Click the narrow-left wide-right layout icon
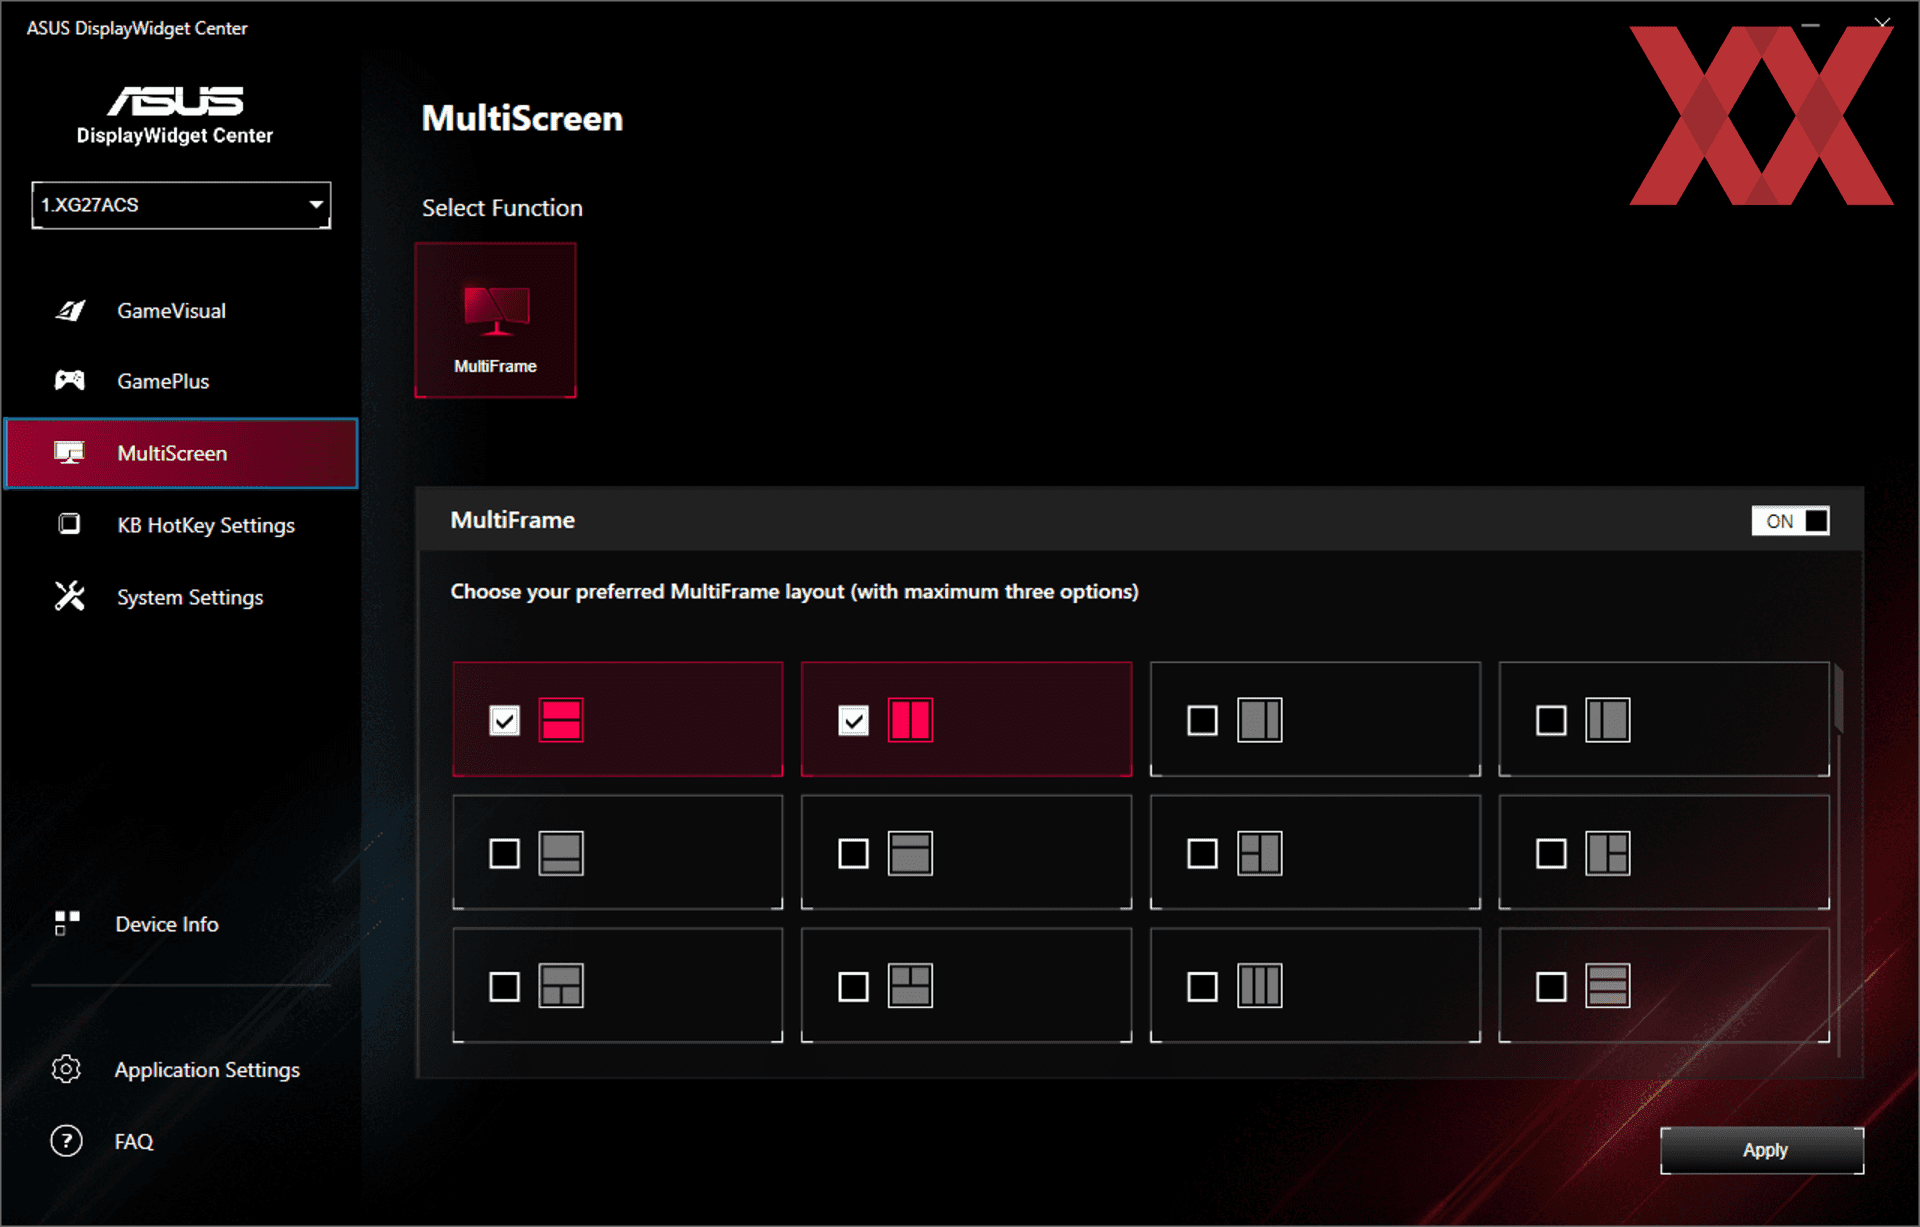The height and width of the screenshot is (1227, 1920). [x=1608, y=720]
